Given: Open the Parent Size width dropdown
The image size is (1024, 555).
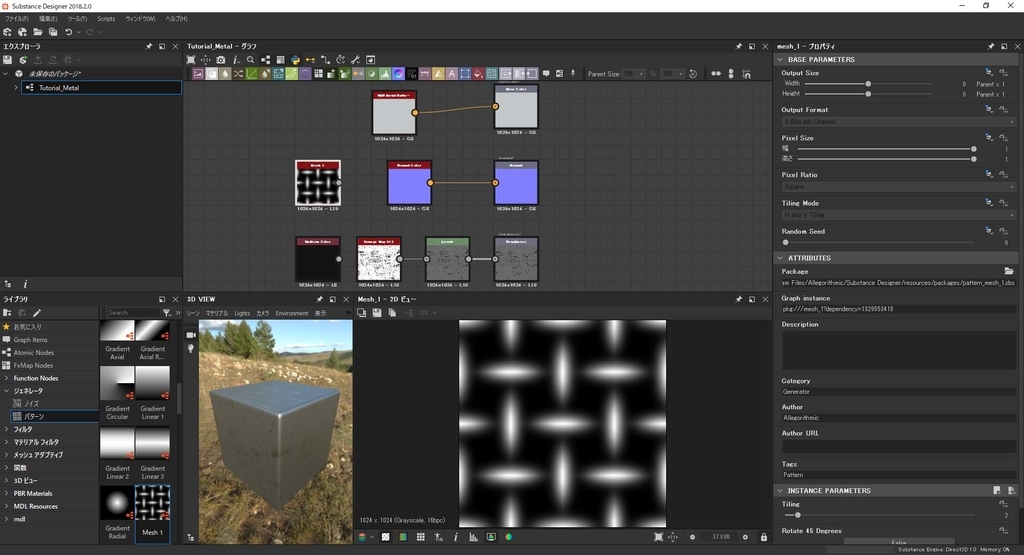Looking at the screenshot, I should click(633, 74).
